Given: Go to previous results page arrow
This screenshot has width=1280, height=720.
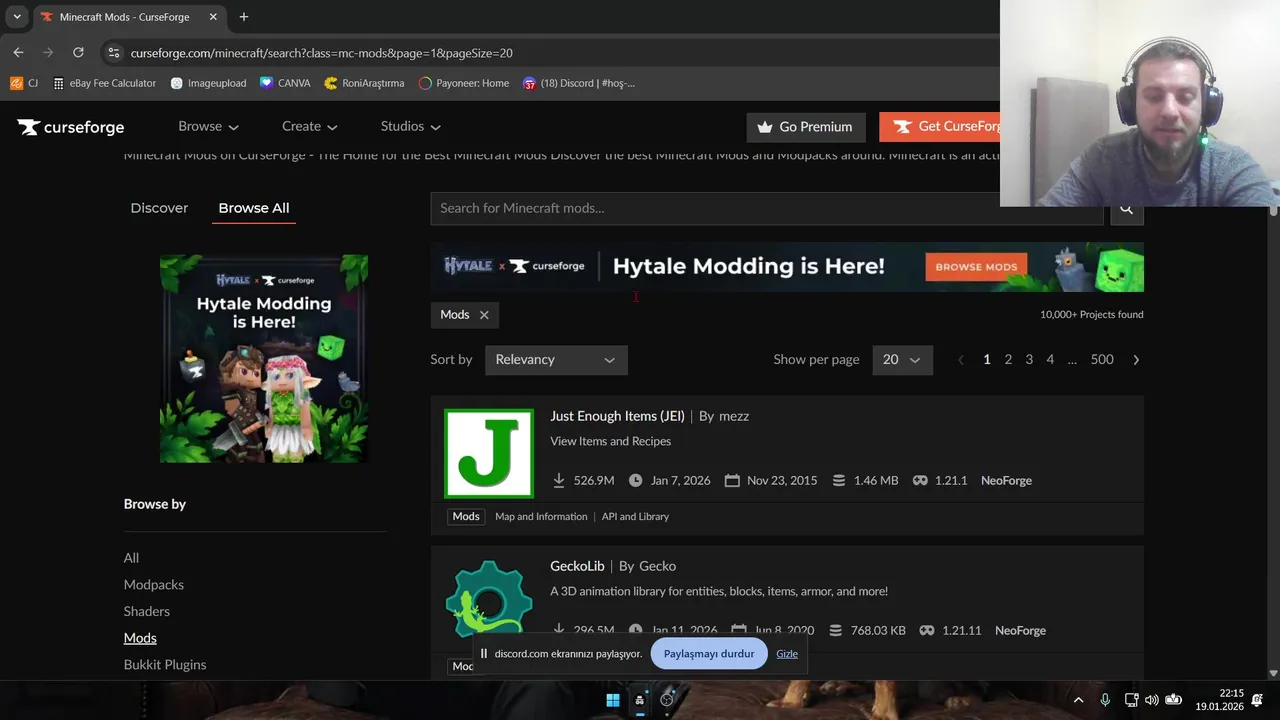Looking at the screenshot, I should click(961, 360).
